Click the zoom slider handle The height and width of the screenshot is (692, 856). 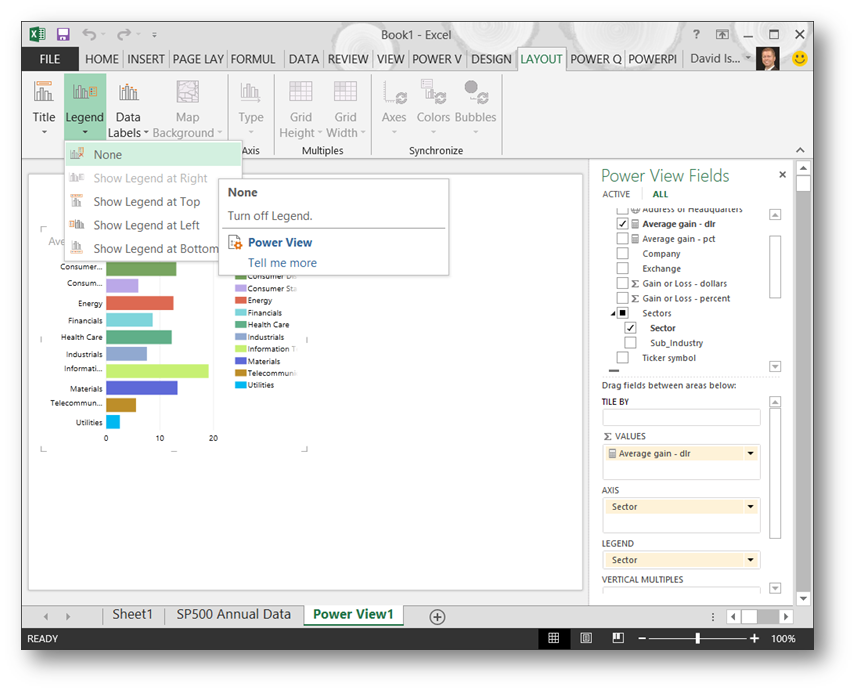698,639
